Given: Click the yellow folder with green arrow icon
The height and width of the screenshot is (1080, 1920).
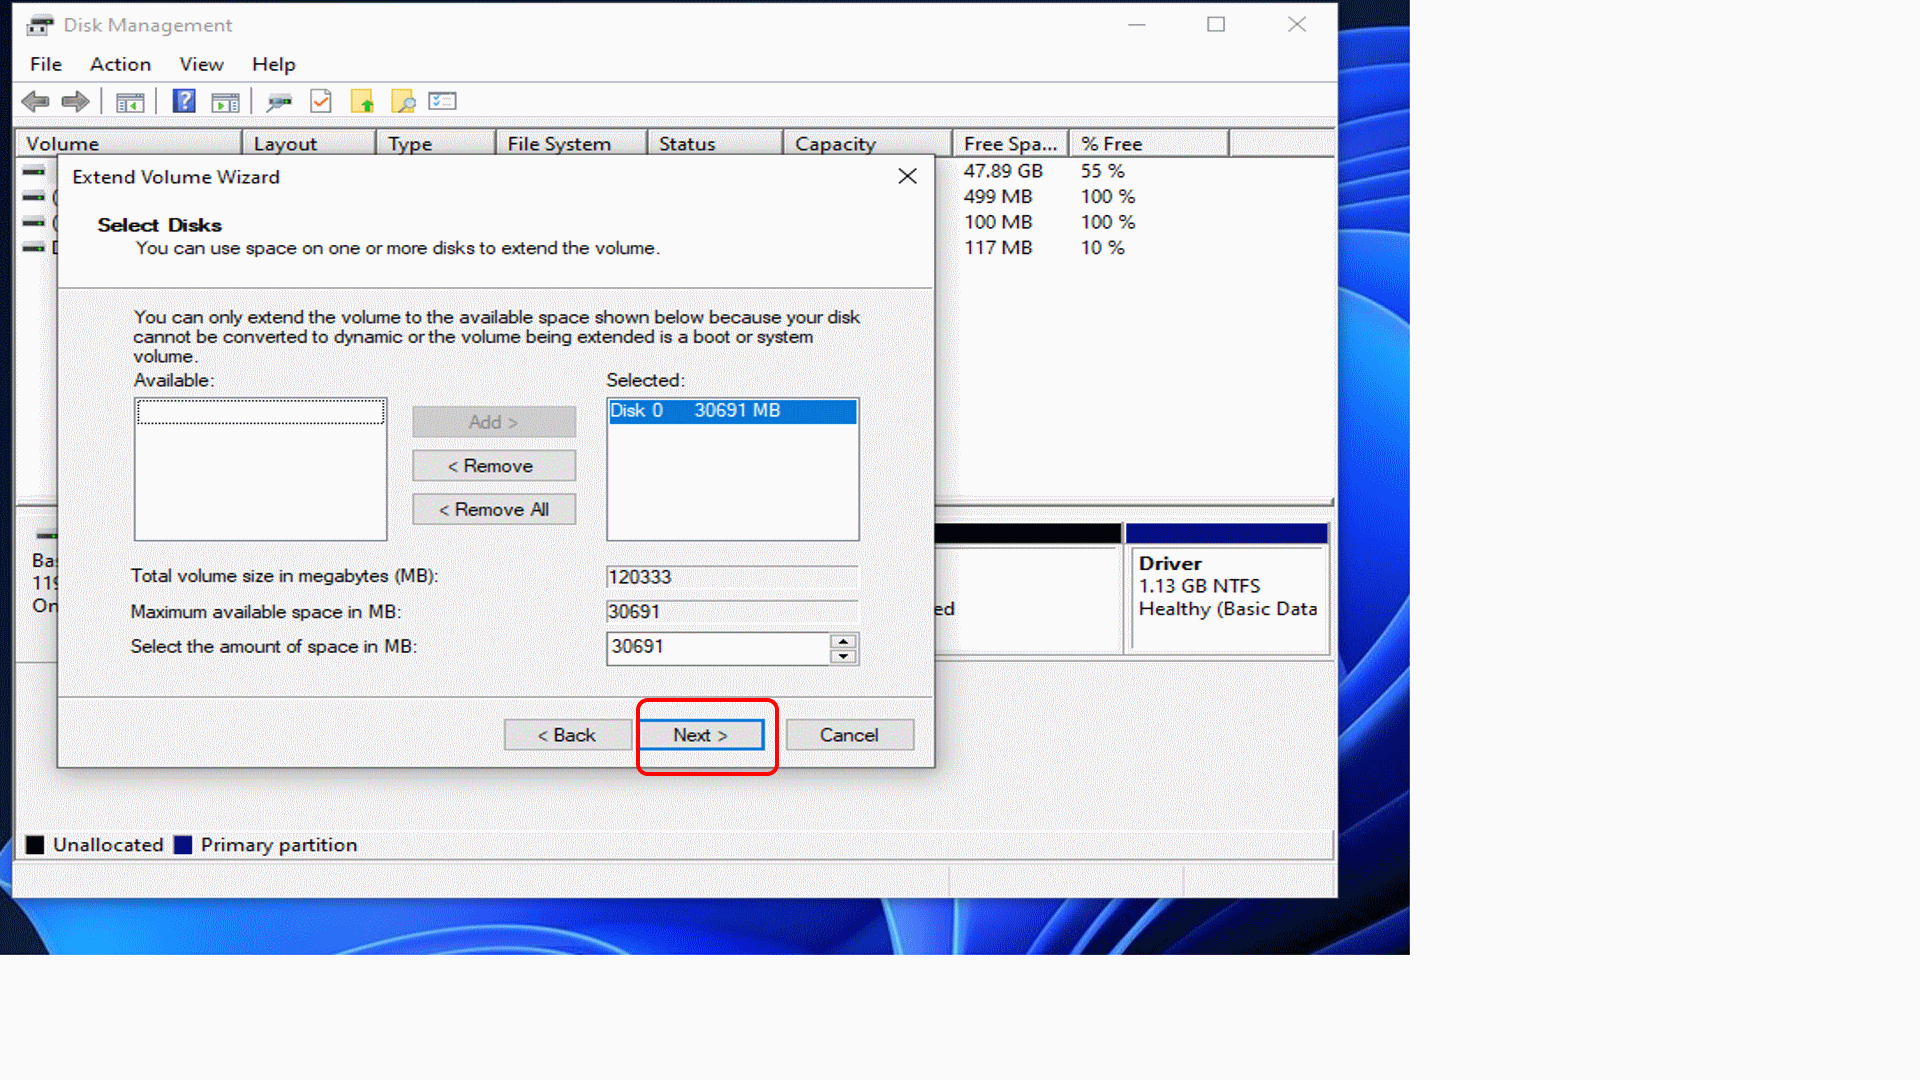Looking at the screenshot, I should pyautogui.click(x=362, y=101).
